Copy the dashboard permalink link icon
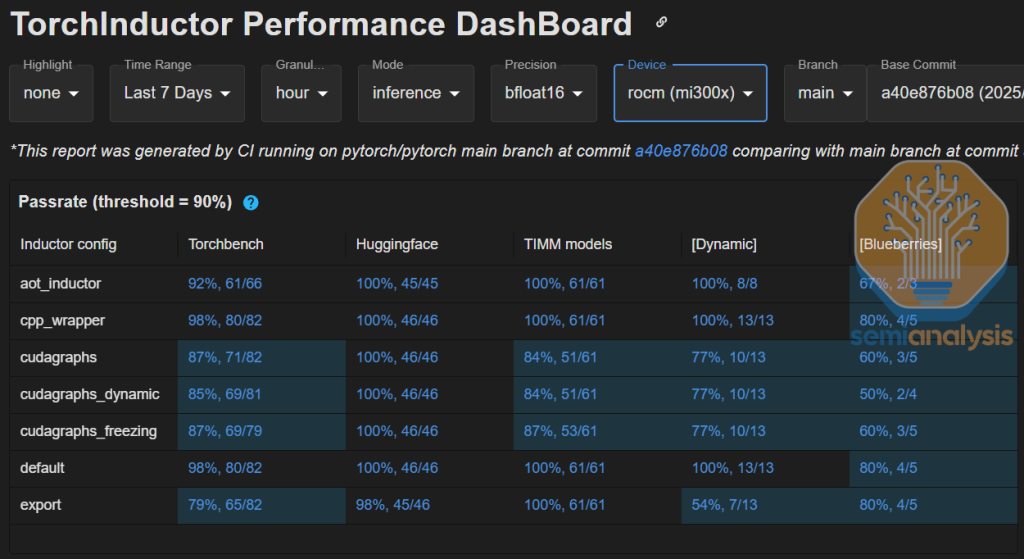Screen dimensions: 1024x559 (661, 22)
